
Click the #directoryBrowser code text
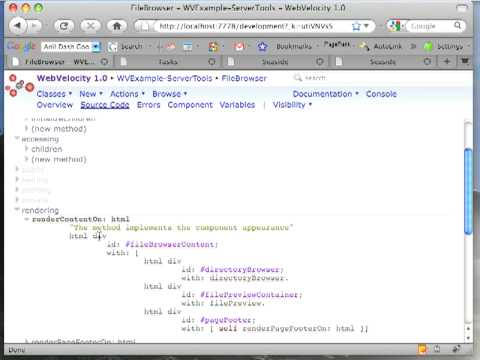pyautogui.click(x=242, y=269)
